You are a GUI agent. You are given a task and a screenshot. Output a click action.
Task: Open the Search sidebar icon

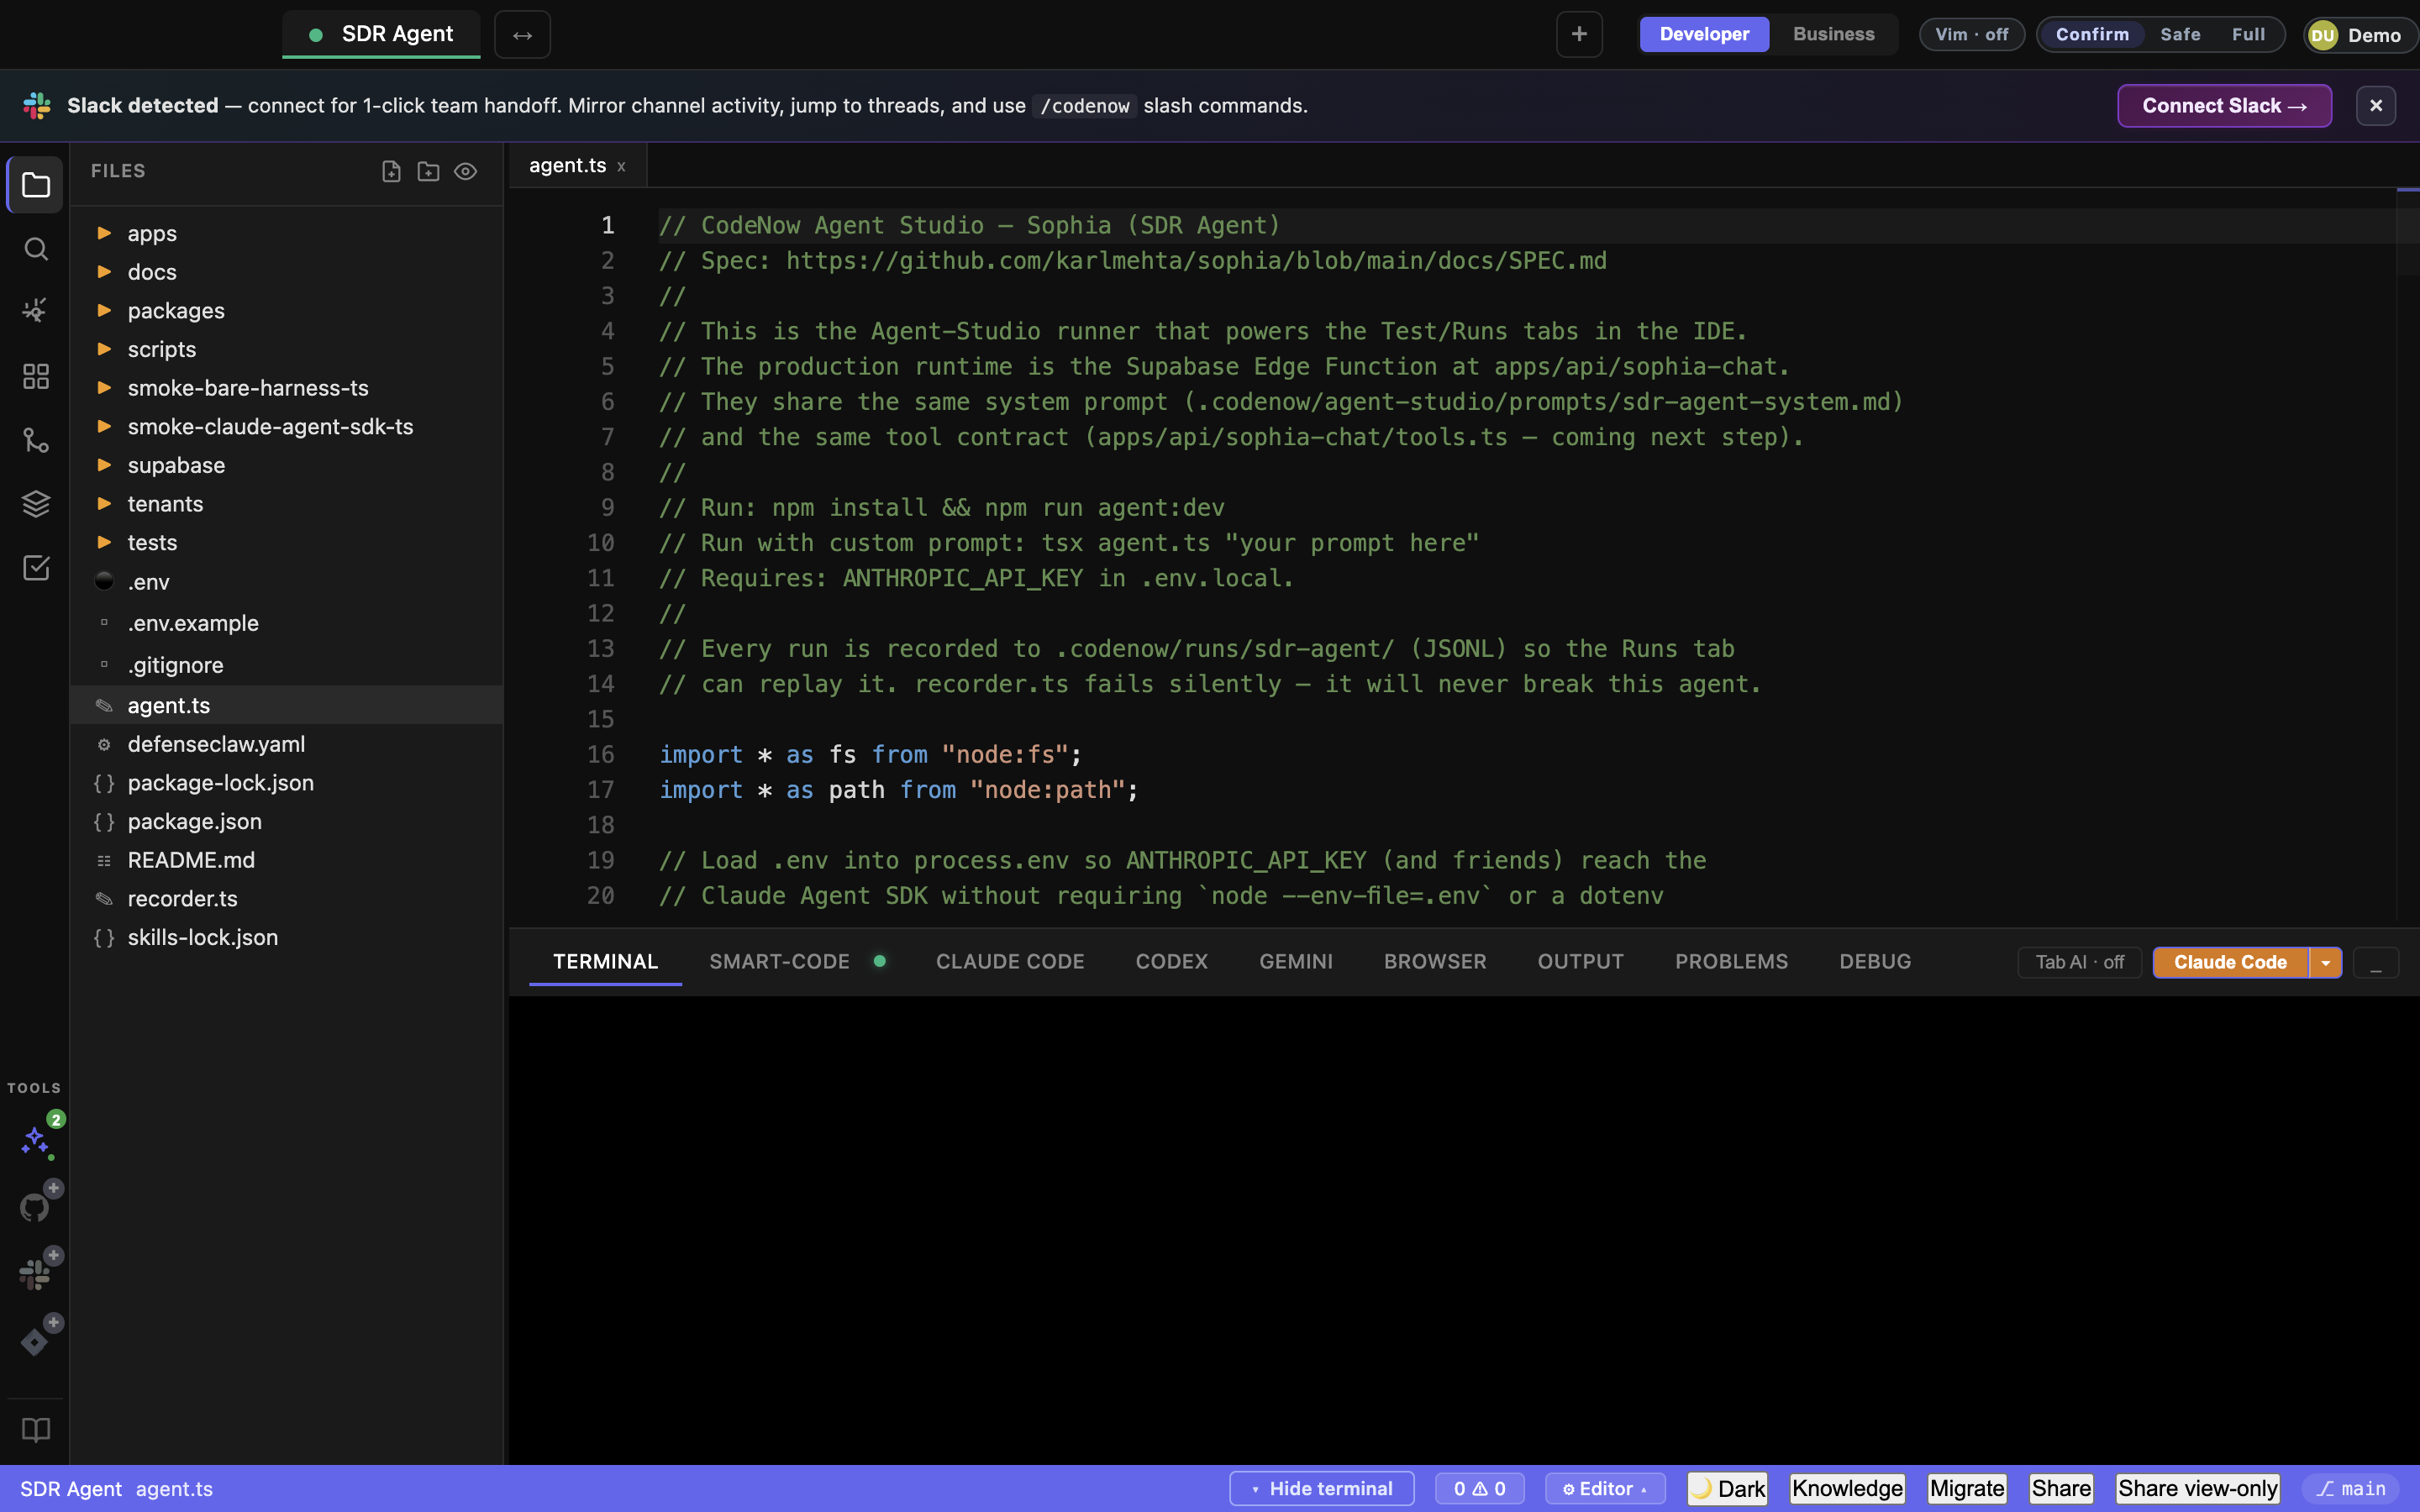36,248
